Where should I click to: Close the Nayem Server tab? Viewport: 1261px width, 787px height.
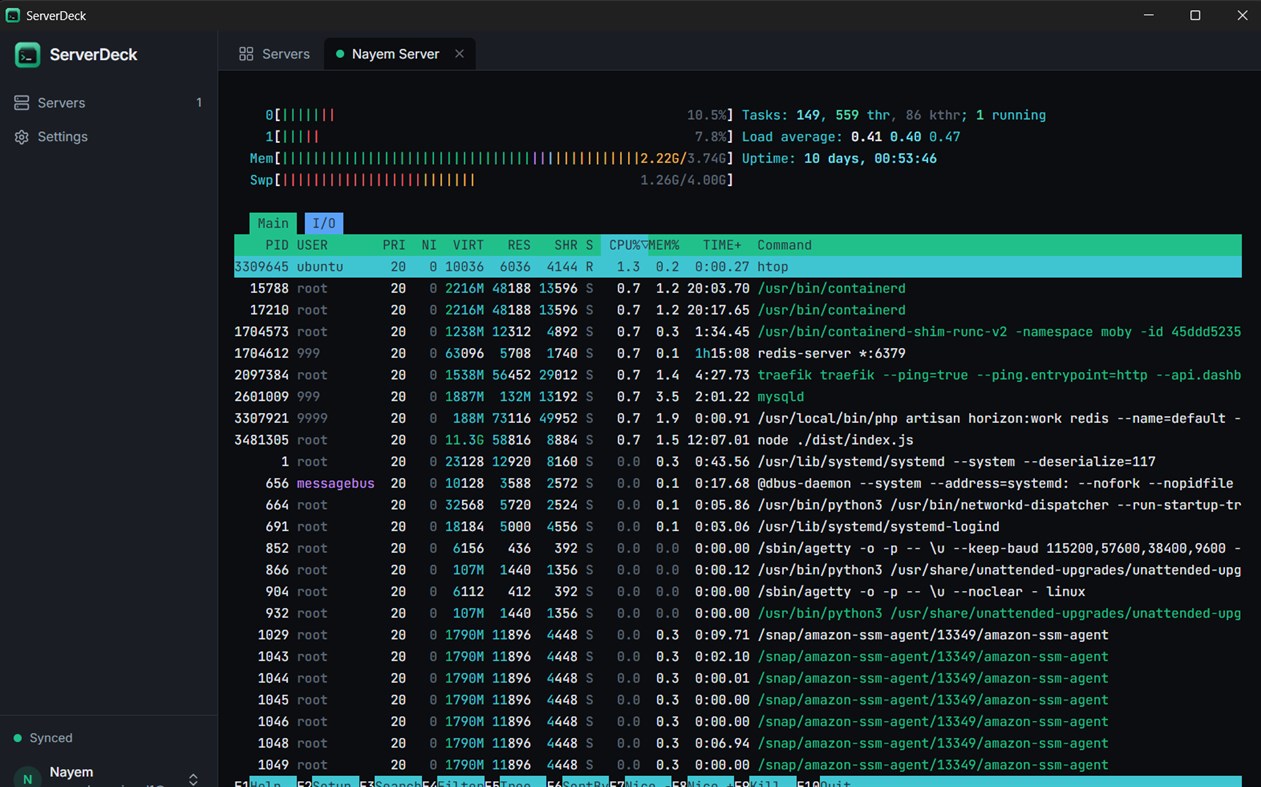pos(459,54)
